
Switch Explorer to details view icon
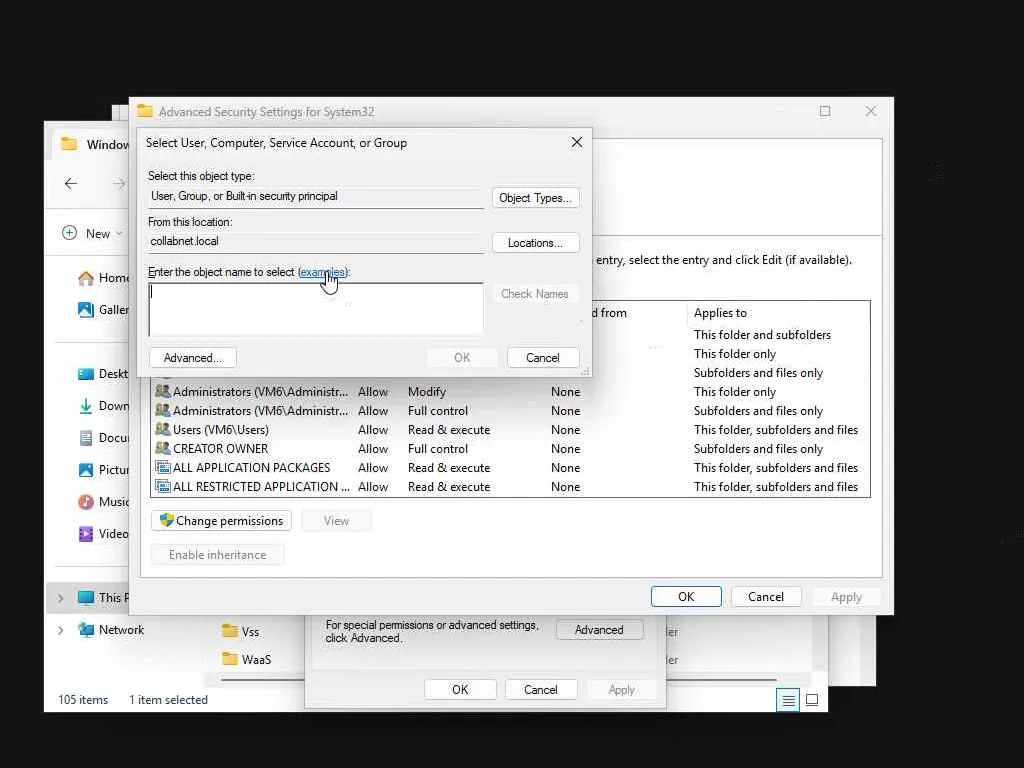coord(788,700)
